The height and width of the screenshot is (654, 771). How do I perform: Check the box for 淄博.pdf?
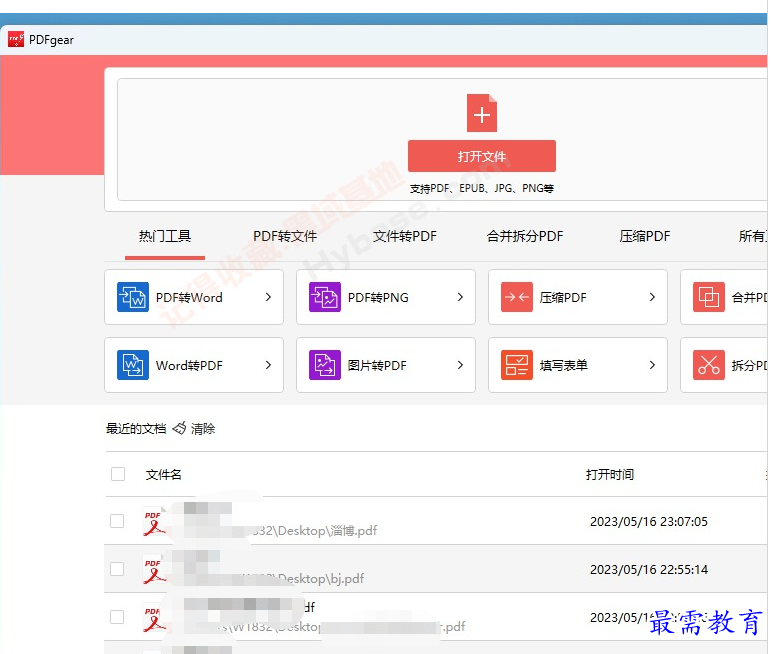coord(117,521)
